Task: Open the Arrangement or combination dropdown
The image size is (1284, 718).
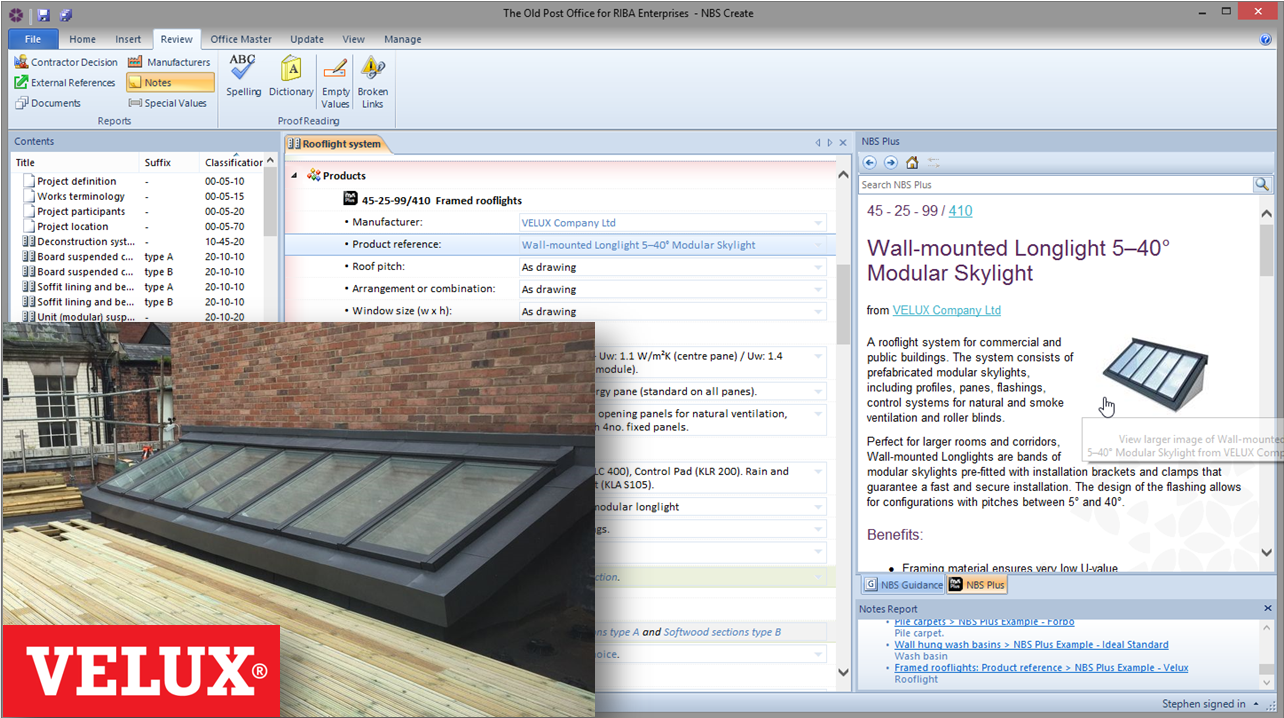Action: pyautogui.click(x=818, y=289)
